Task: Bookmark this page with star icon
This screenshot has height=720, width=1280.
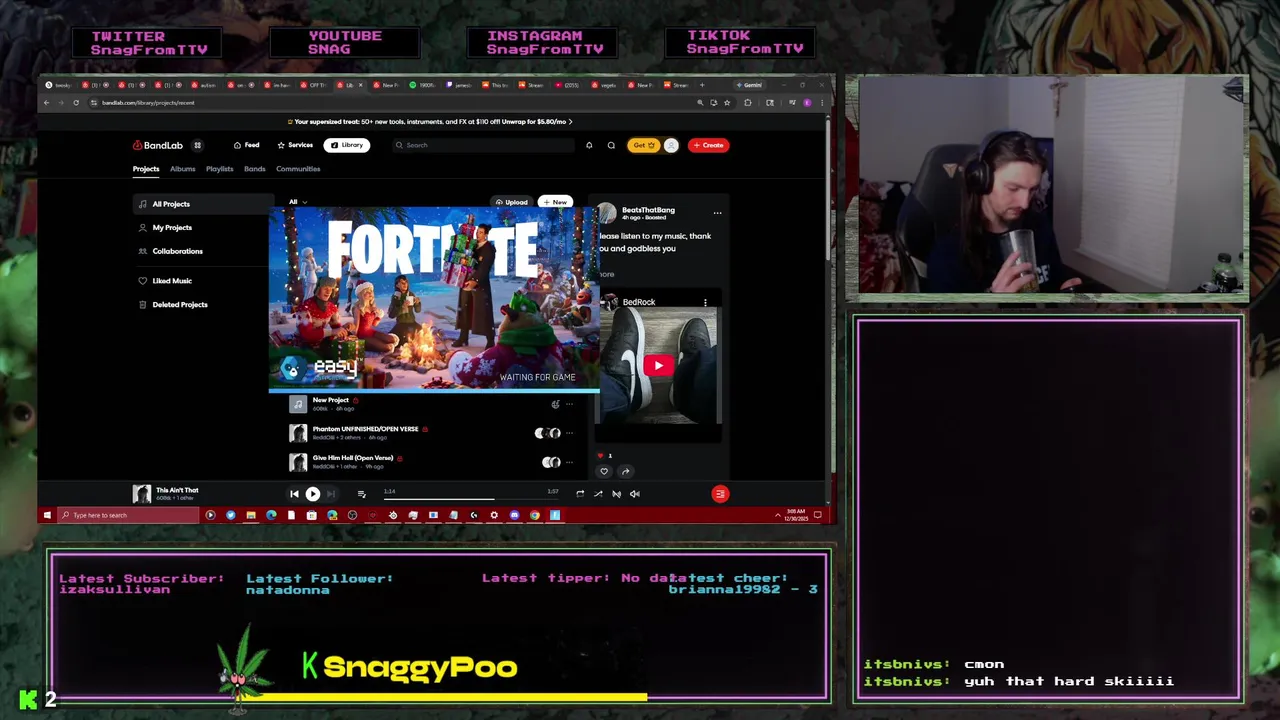Action: tap(729, 102)
